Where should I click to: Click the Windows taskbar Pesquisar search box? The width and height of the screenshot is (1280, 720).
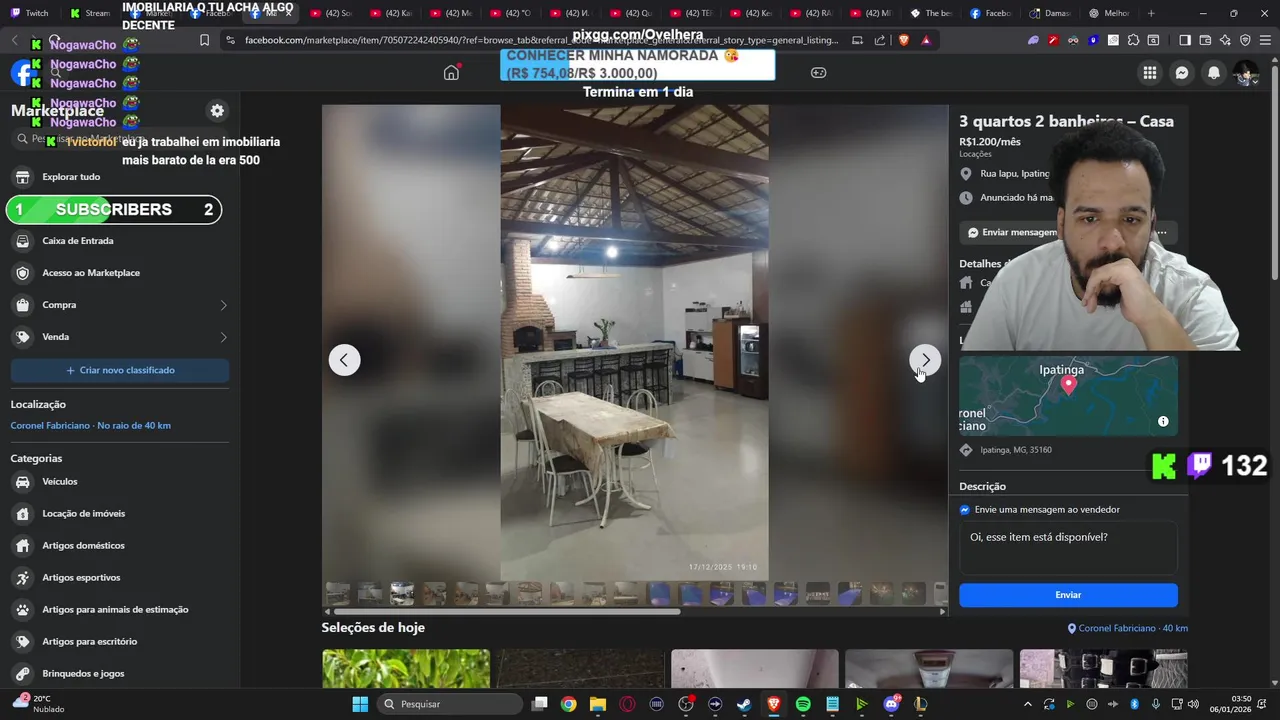(449, 704)
